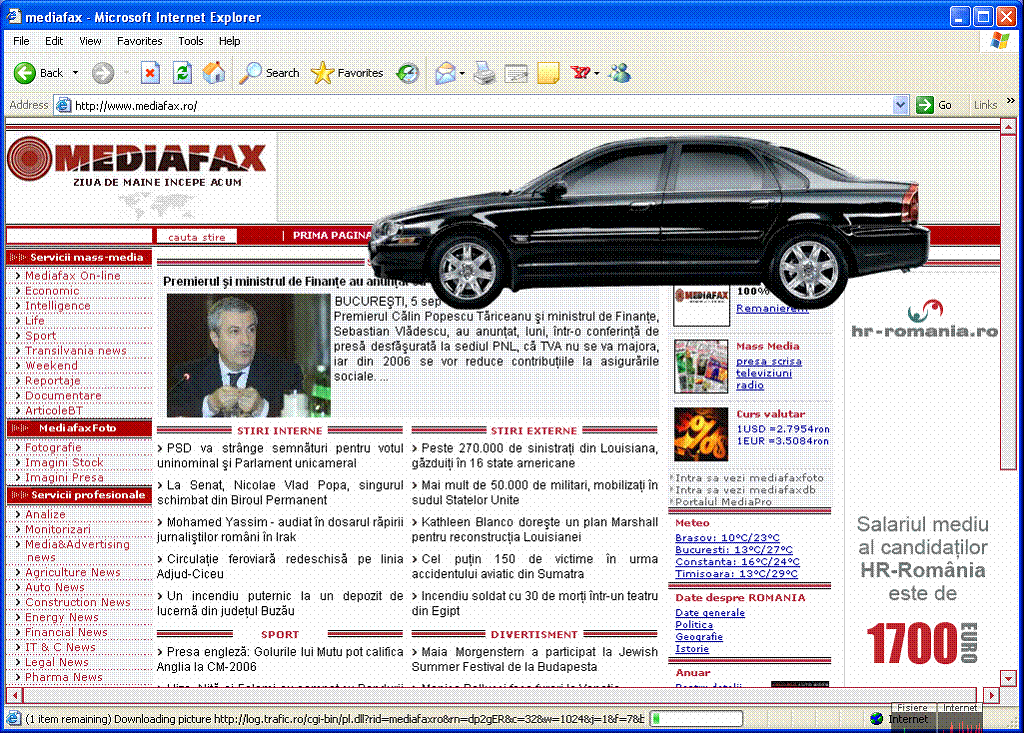This screenshot has width=1024, height=733.
Task: Open the Edit menu
Action: pyautogui.click(x=54, y=41)
